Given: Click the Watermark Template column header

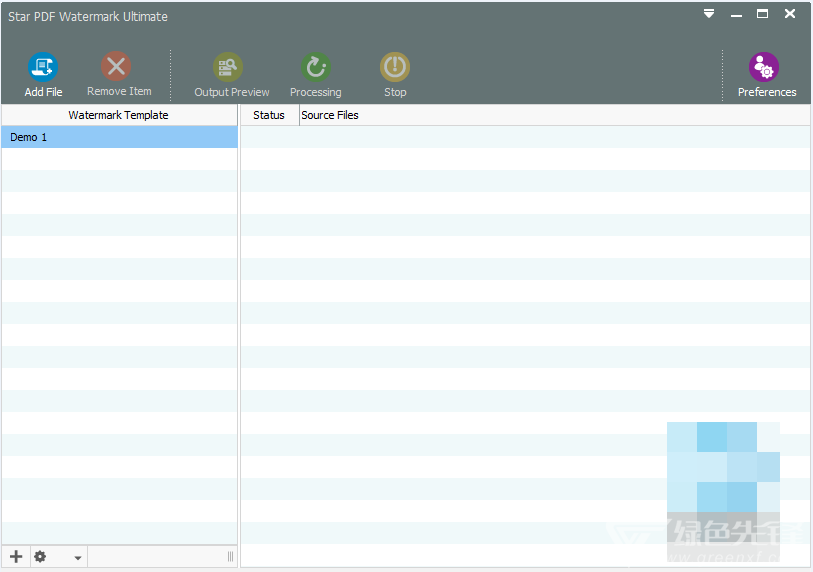Looking at the screenshot, I should click(x=119, y=115).
